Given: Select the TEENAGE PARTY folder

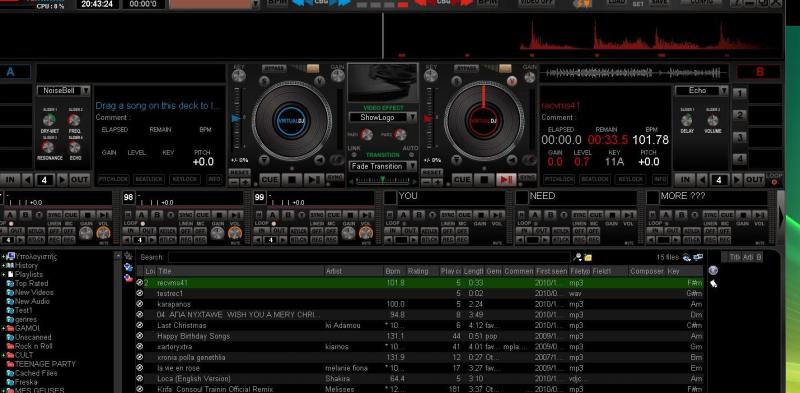Looking at the screenshot, I should (x=45, y=364).
